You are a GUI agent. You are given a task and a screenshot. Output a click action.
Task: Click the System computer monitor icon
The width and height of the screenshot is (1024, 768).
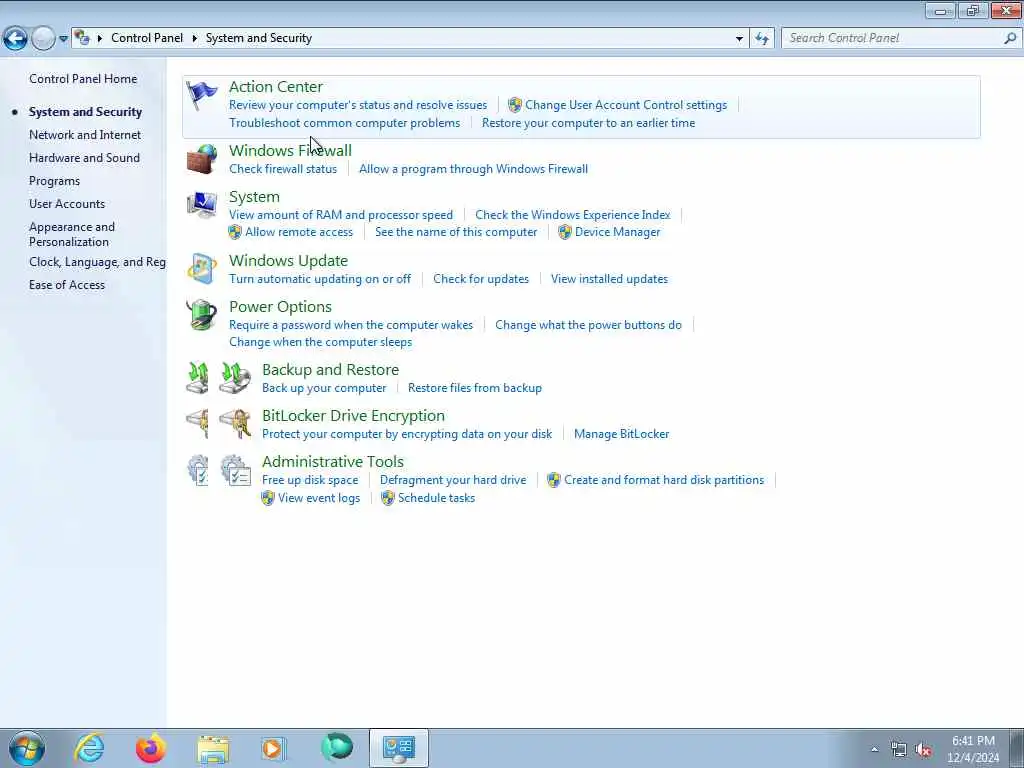pos(202,205)
